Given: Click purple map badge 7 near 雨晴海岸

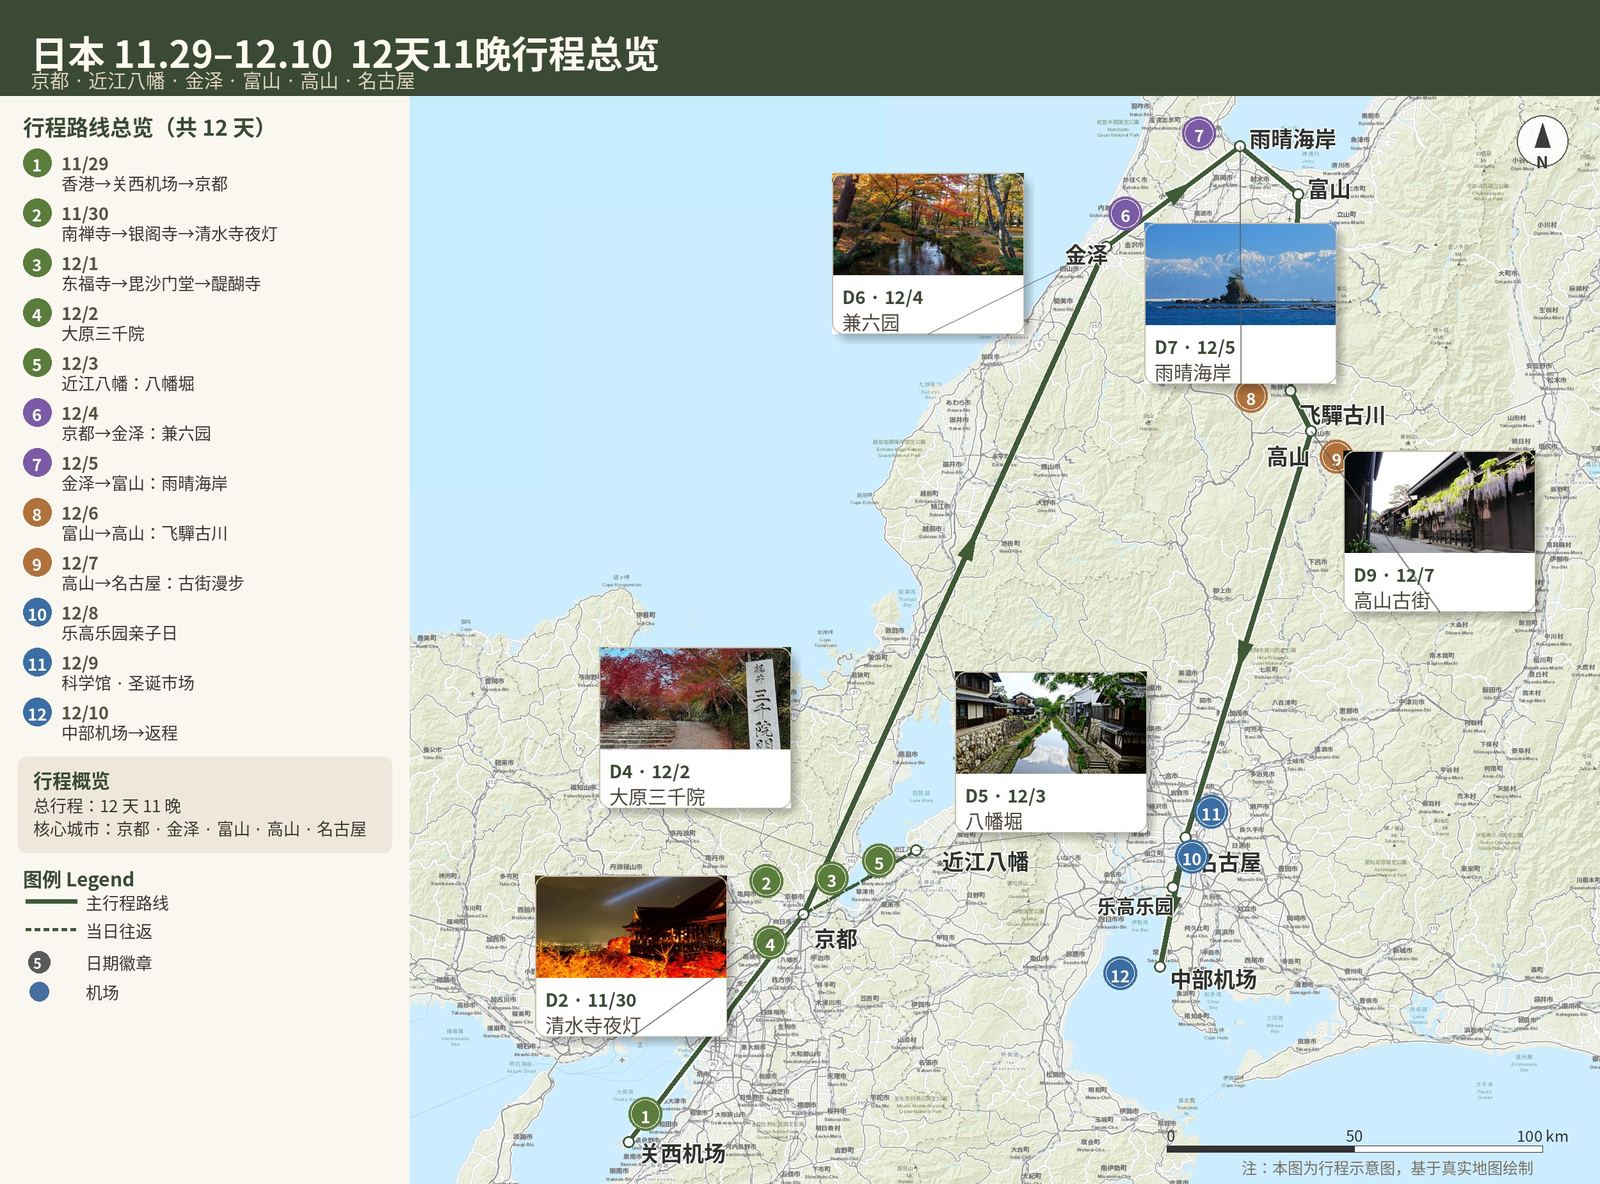Looking at the screenshot, I should 1198,135.
